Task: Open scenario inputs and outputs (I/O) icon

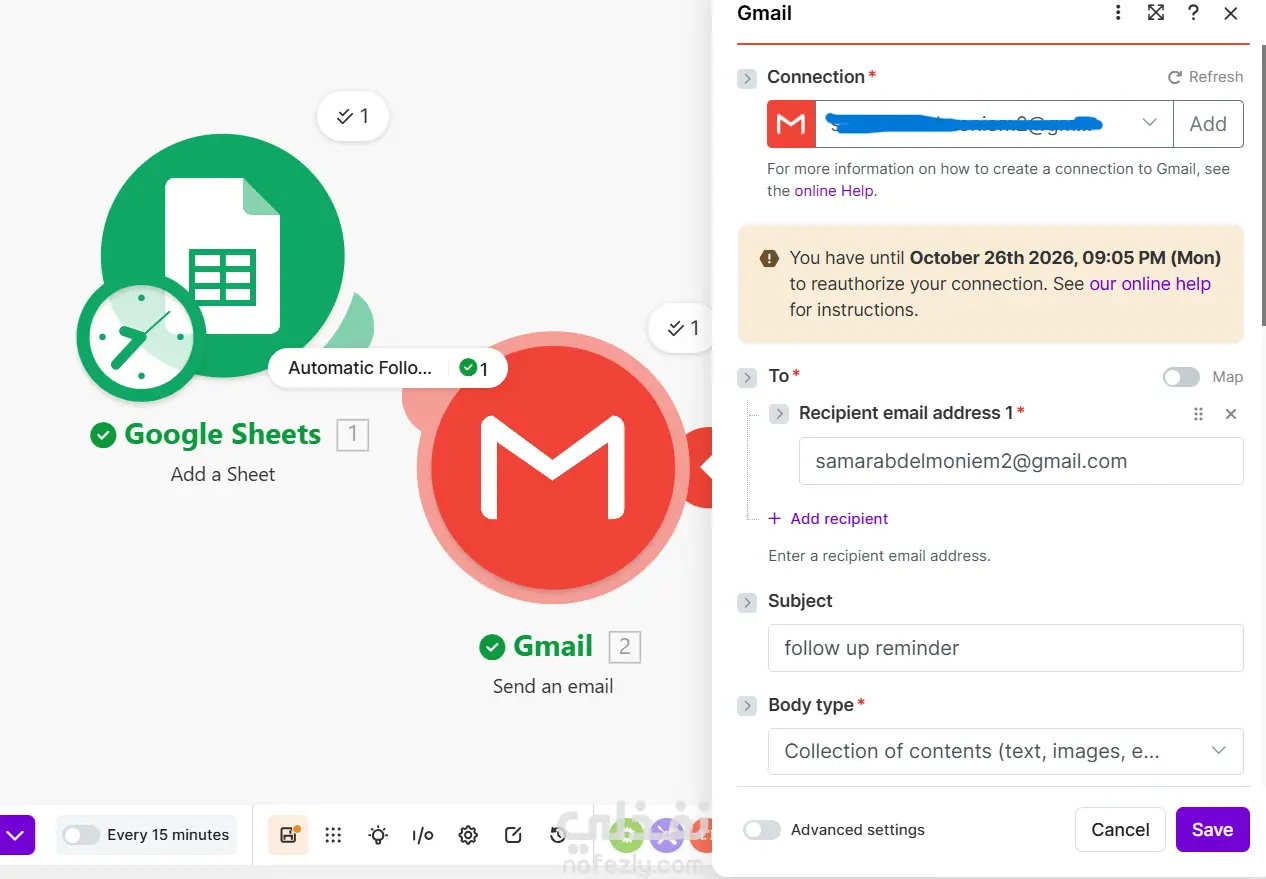Action: [x=423, y=835]
